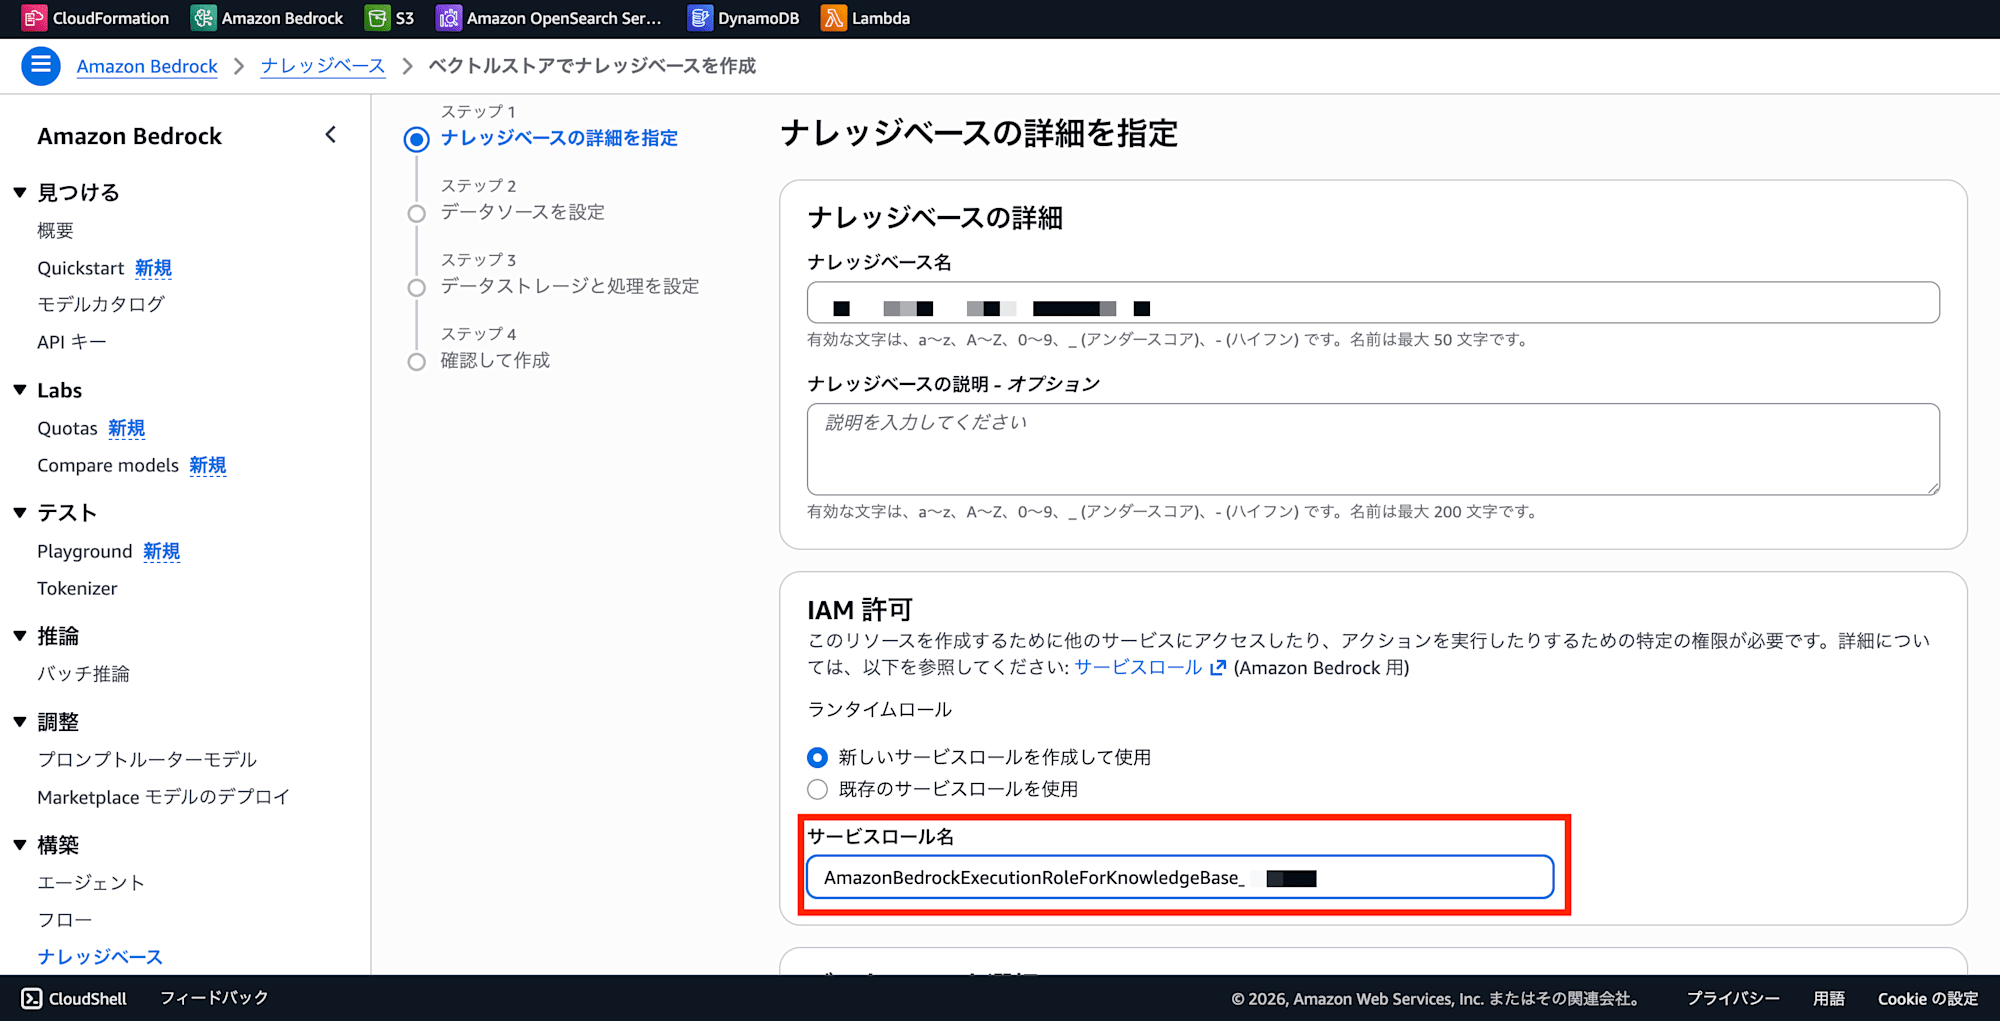This screenshot has width=2000, height=1021.
Task: Open プロンプトルーターモデル in the sidebar
Action: 147,760
